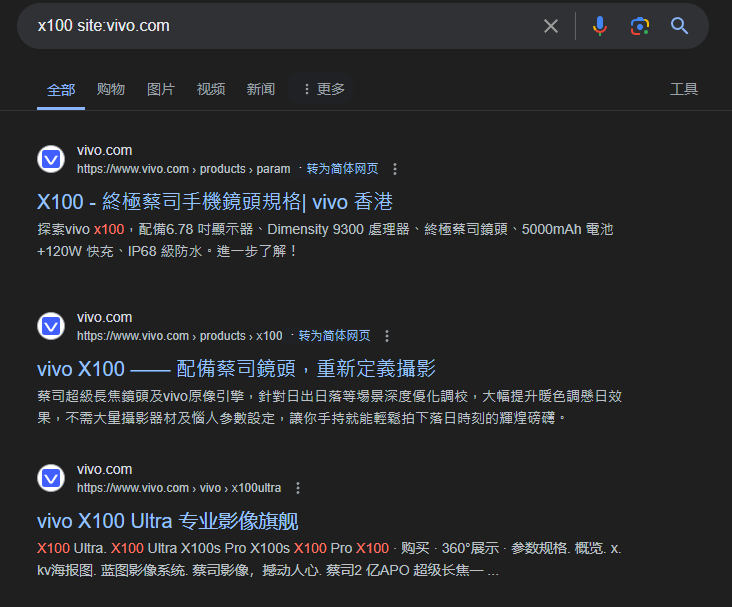This screenshot has height=607, width=732.
Task: Click the URL https://www.vivo.com › products › x100
Action: [x=180, y=336]
